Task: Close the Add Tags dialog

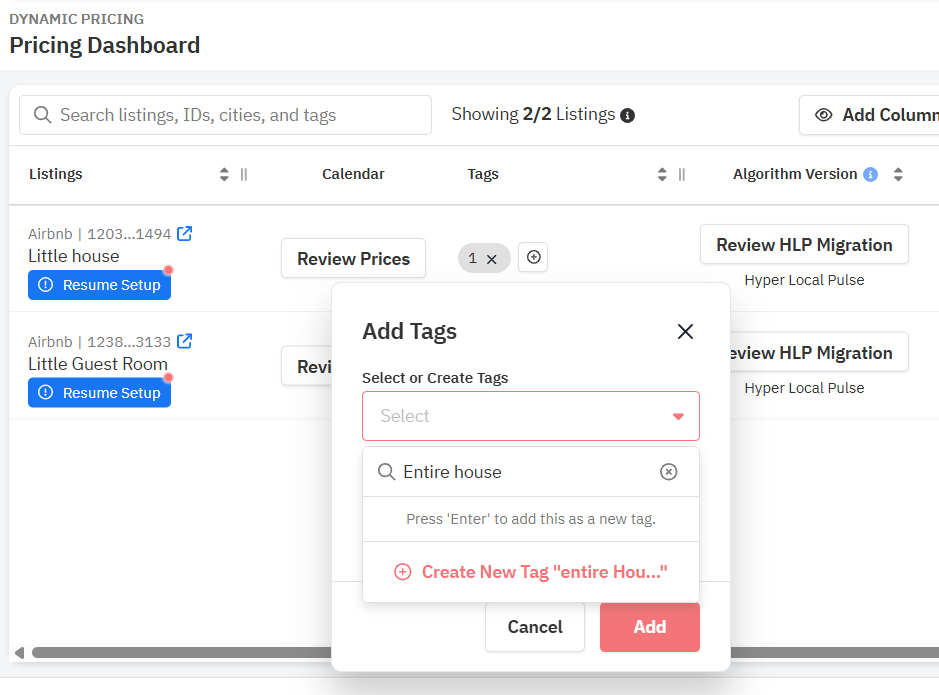Action: click(x=685, y=332)
